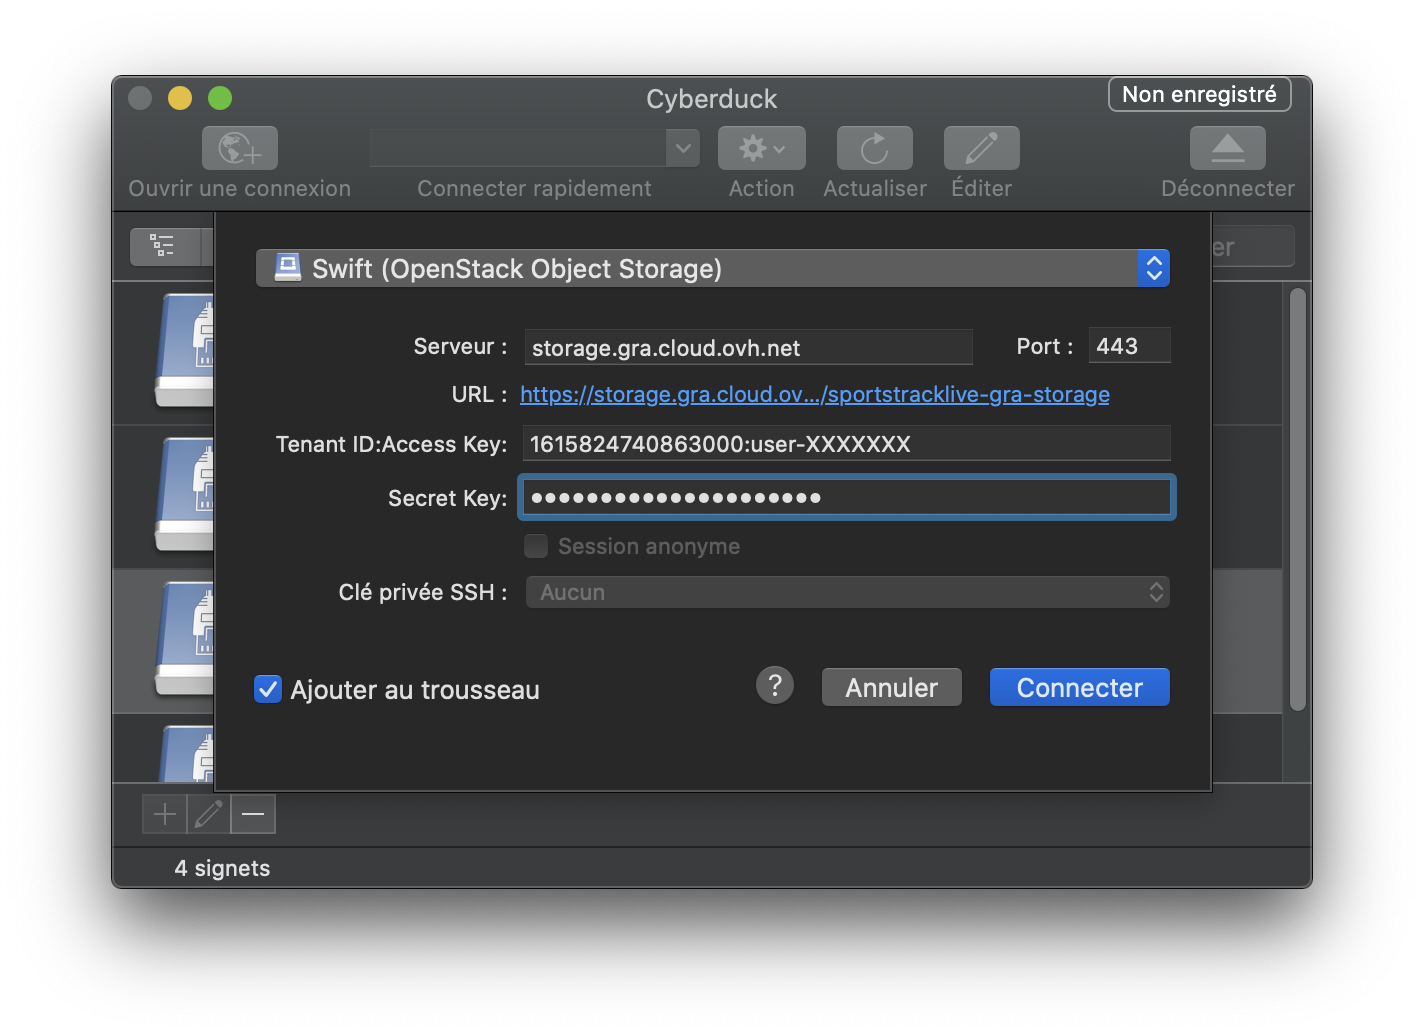Click the pencil icon below bookmark list
1424x1036 pixels.
[x=209, y=814]
